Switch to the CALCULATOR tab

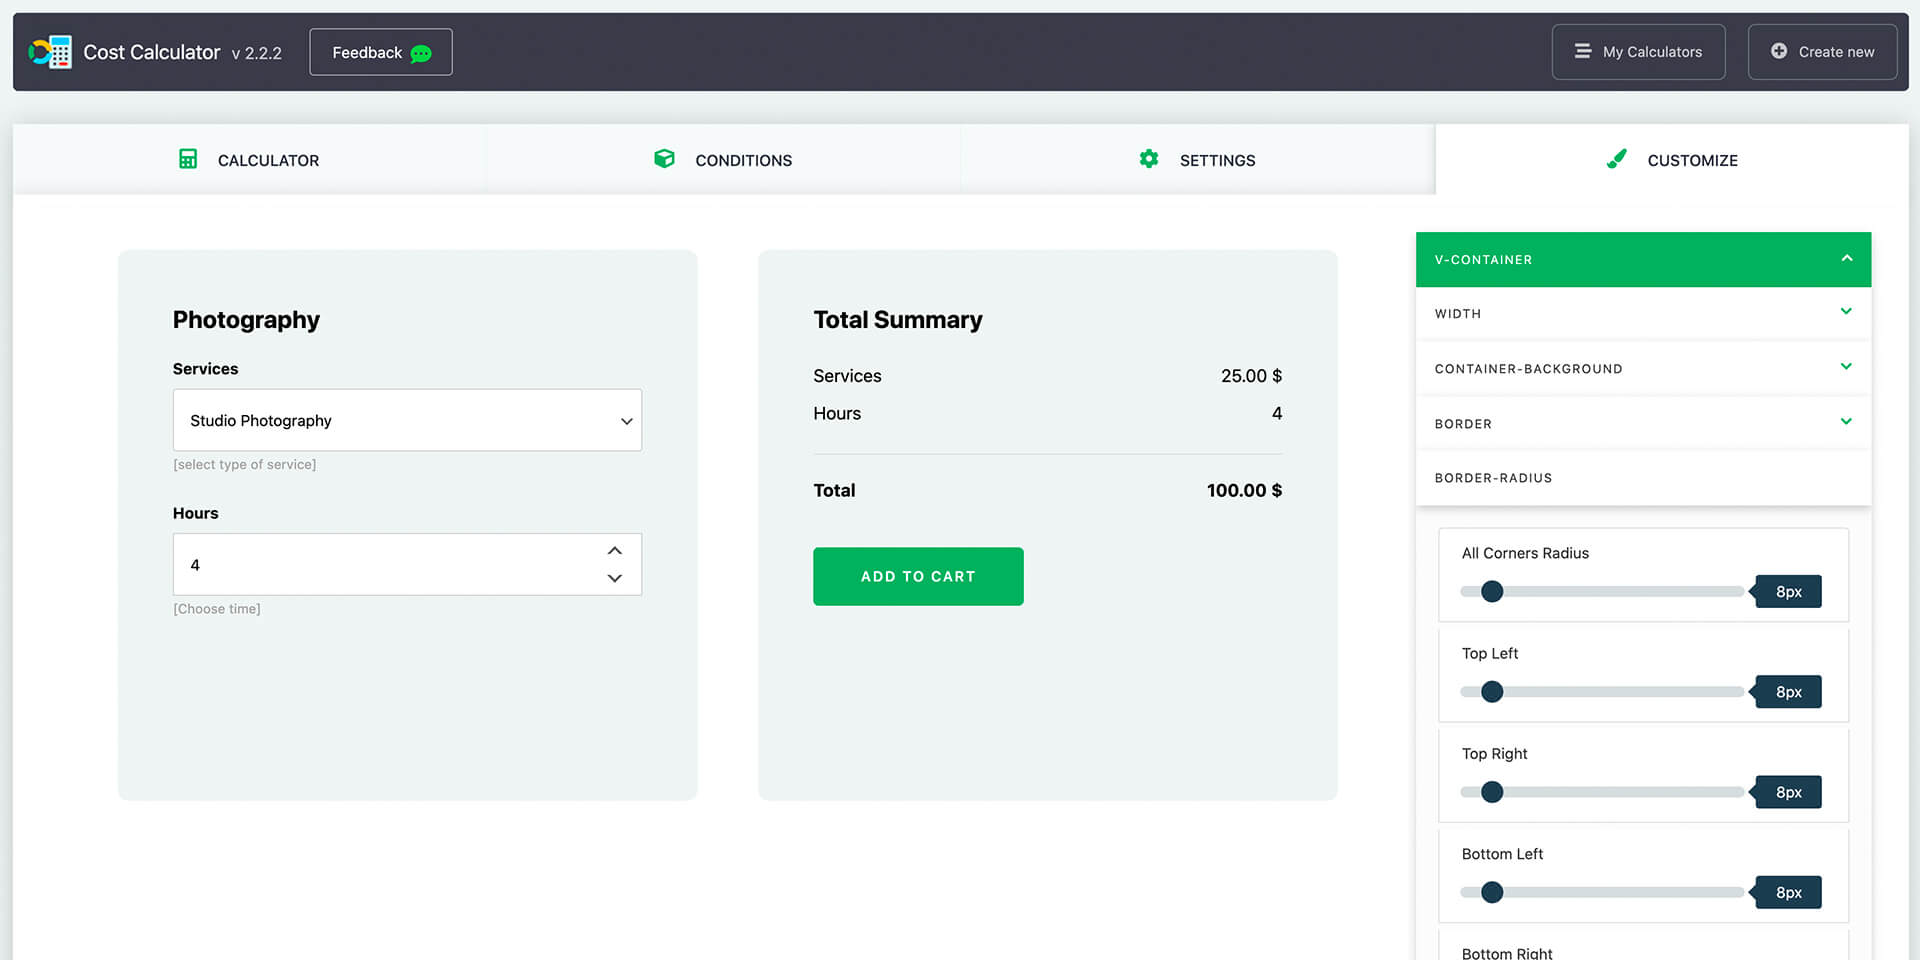pyautogui.click(x=268, y=160)
